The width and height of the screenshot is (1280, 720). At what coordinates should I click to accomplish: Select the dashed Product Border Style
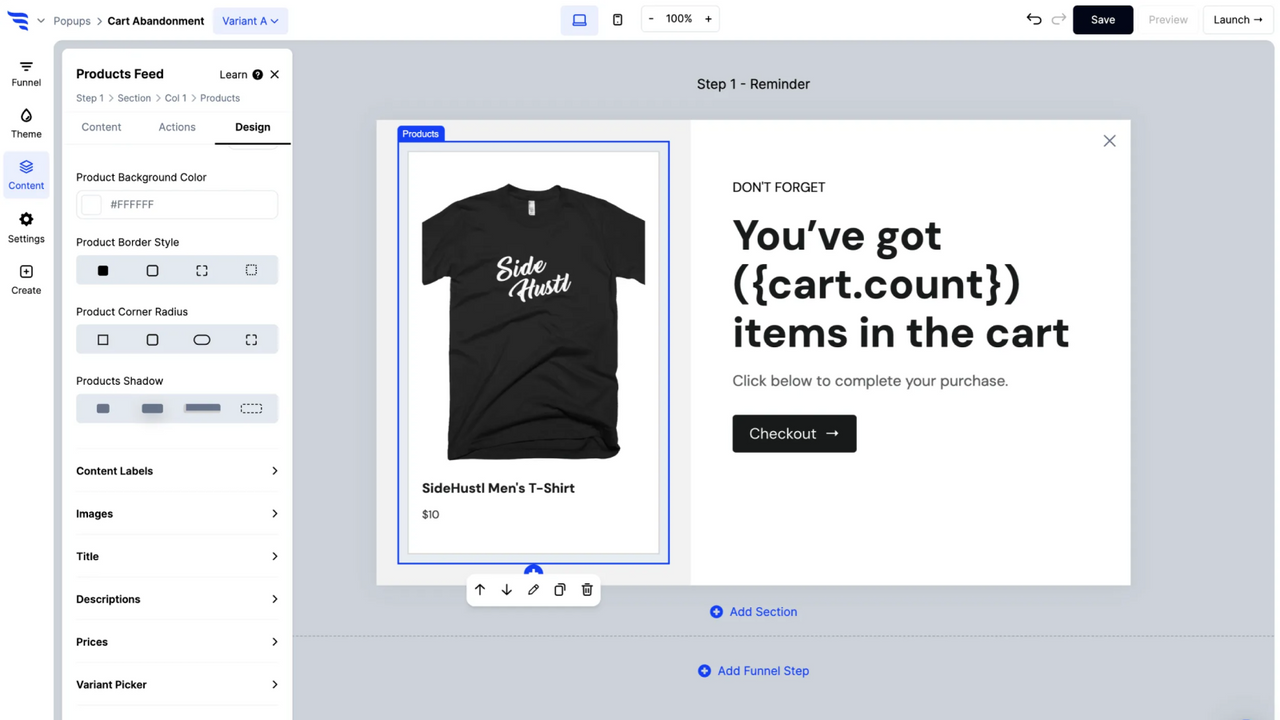[251, 269]
